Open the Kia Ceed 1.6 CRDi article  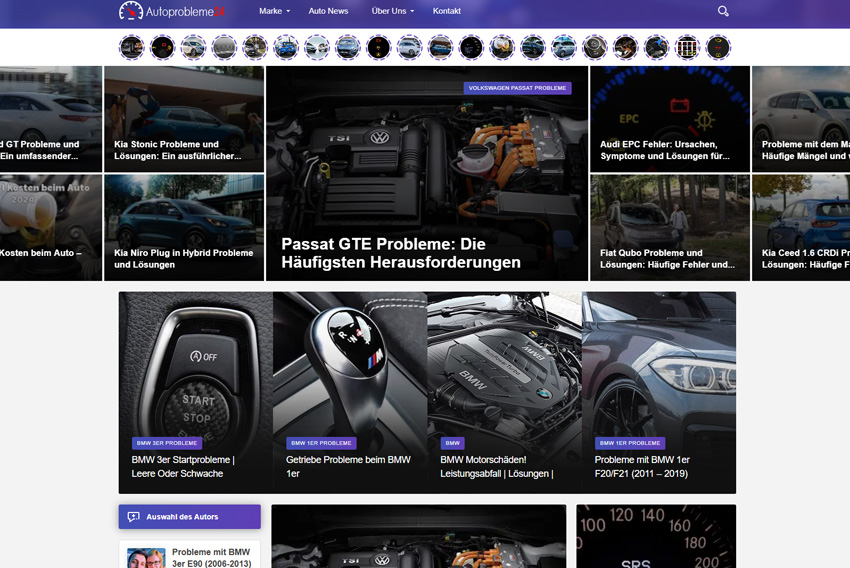pos(801,228)
